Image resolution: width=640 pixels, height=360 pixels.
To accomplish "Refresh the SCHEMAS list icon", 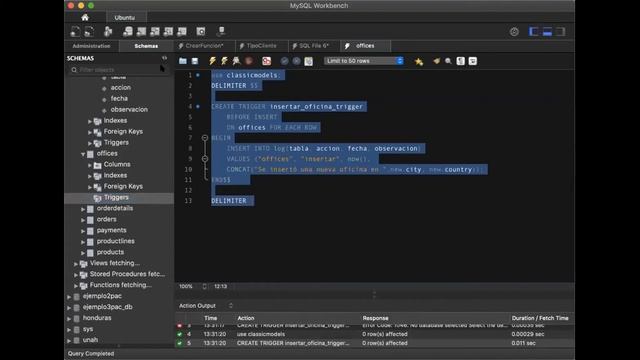I will (x=164, y=58).
